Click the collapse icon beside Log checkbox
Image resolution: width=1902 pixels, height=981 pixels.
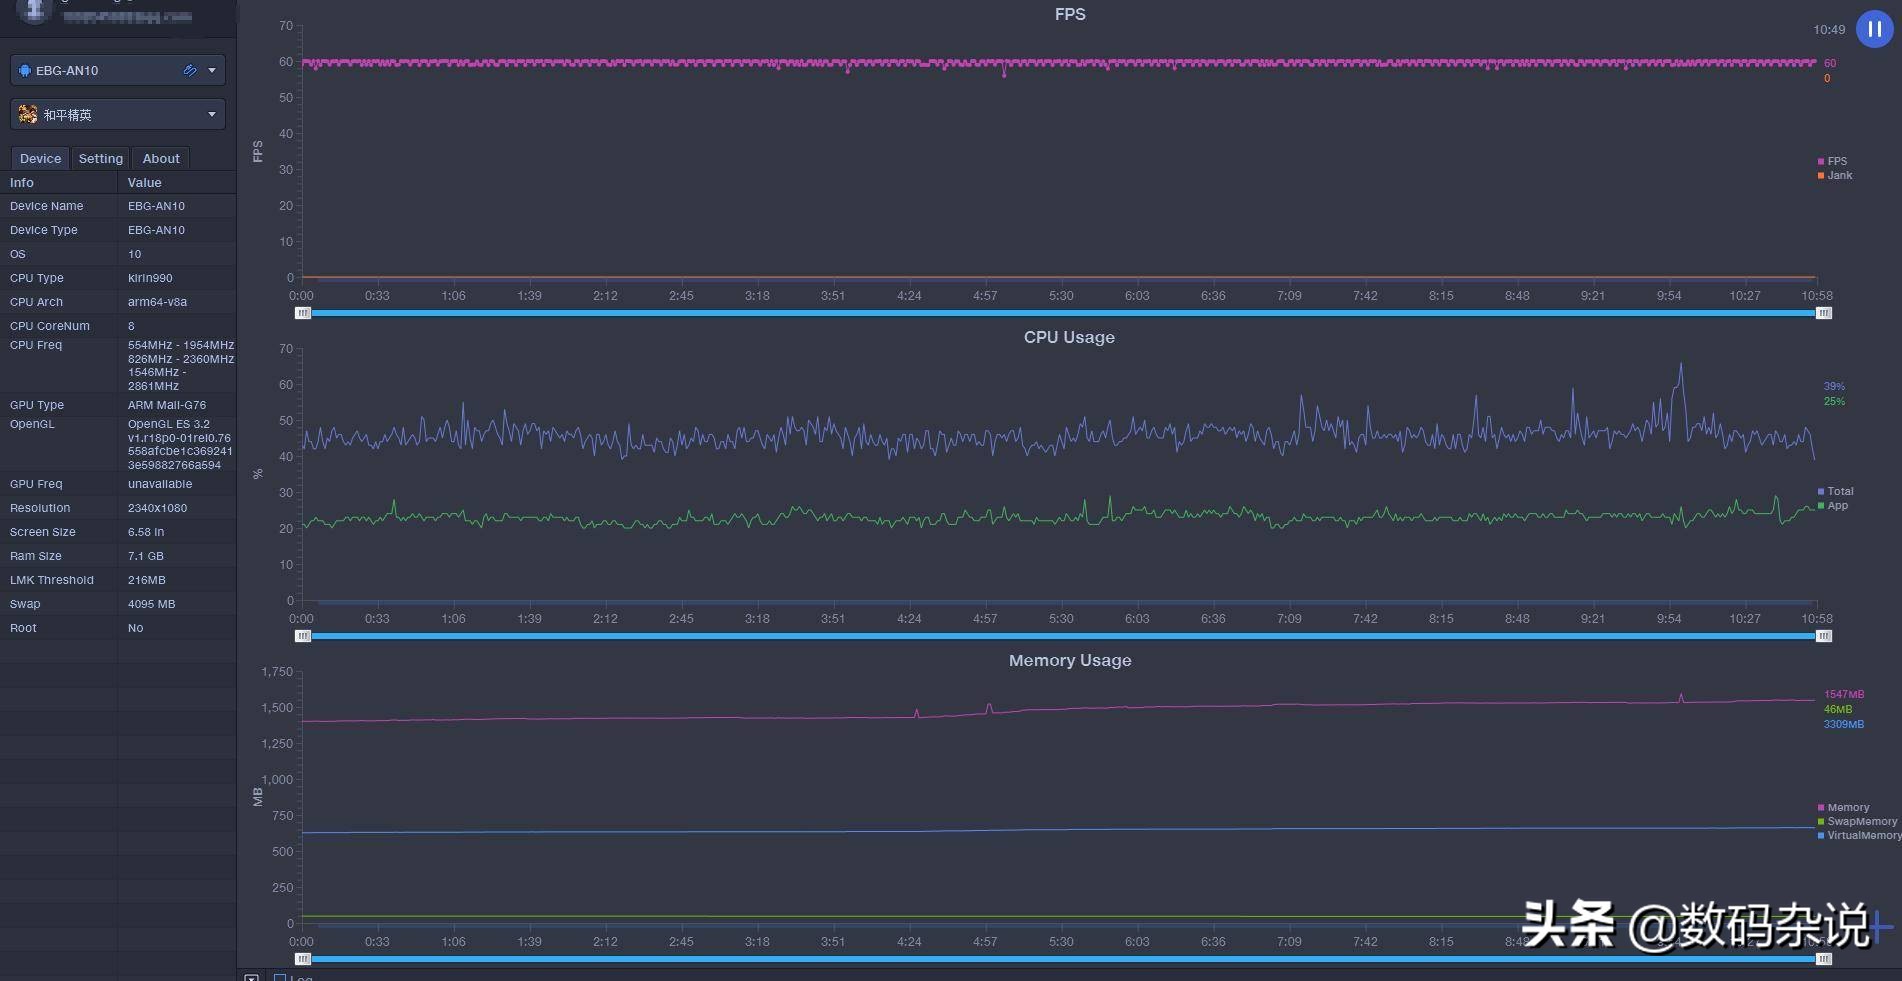[252, 977]
